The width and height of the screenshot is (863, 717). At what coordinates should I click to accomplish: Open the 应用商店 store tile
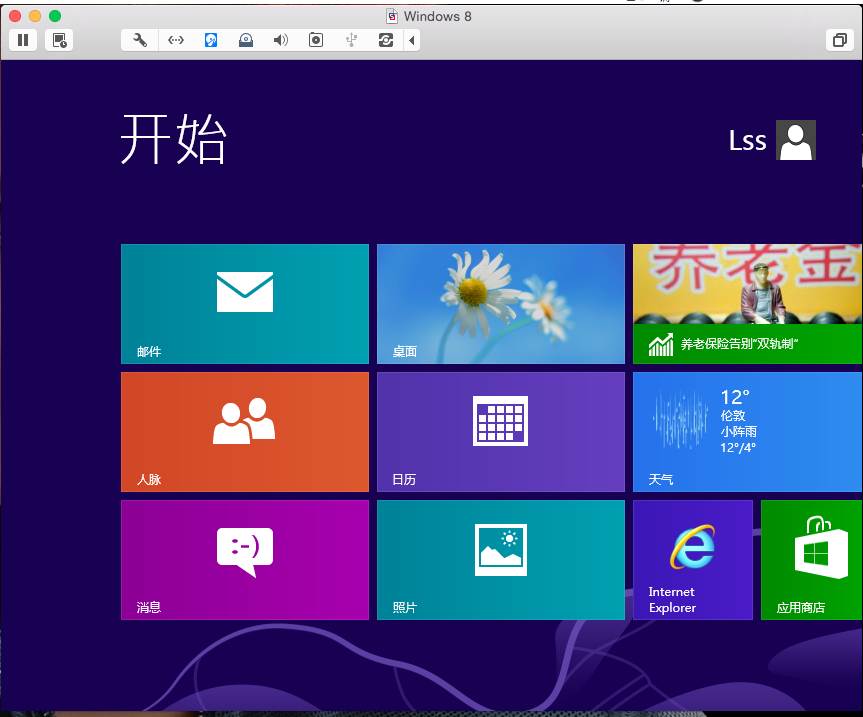coord(811,560)
